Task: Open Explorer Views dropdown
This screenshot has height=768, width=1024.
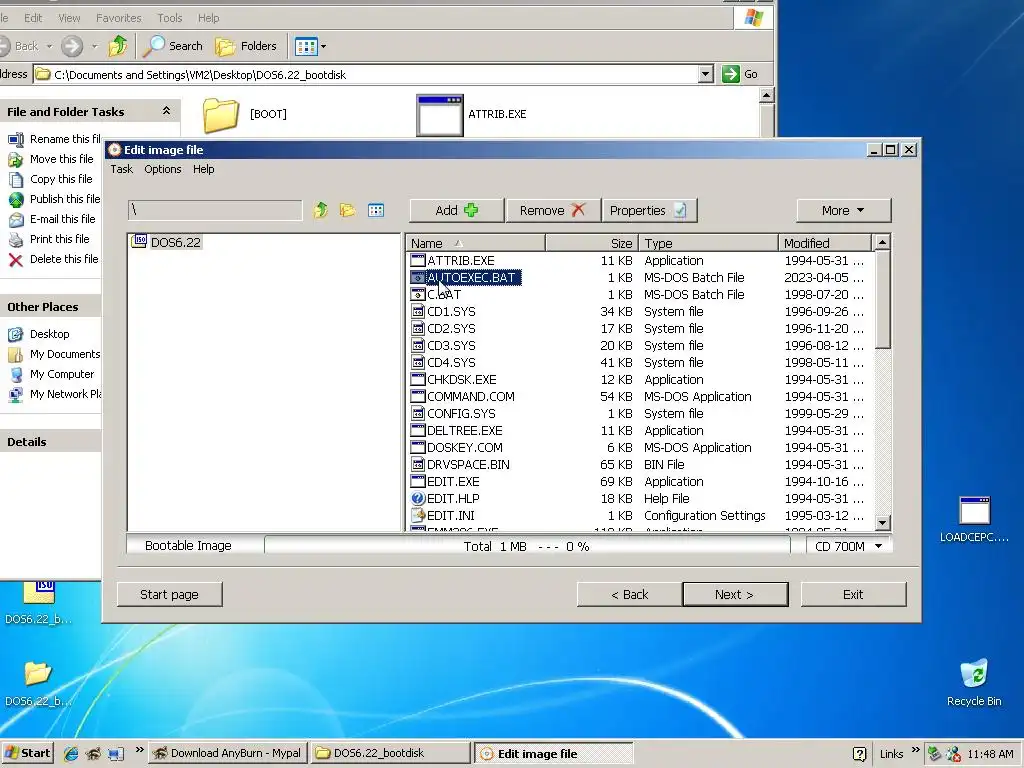Action: pos(310,46)
